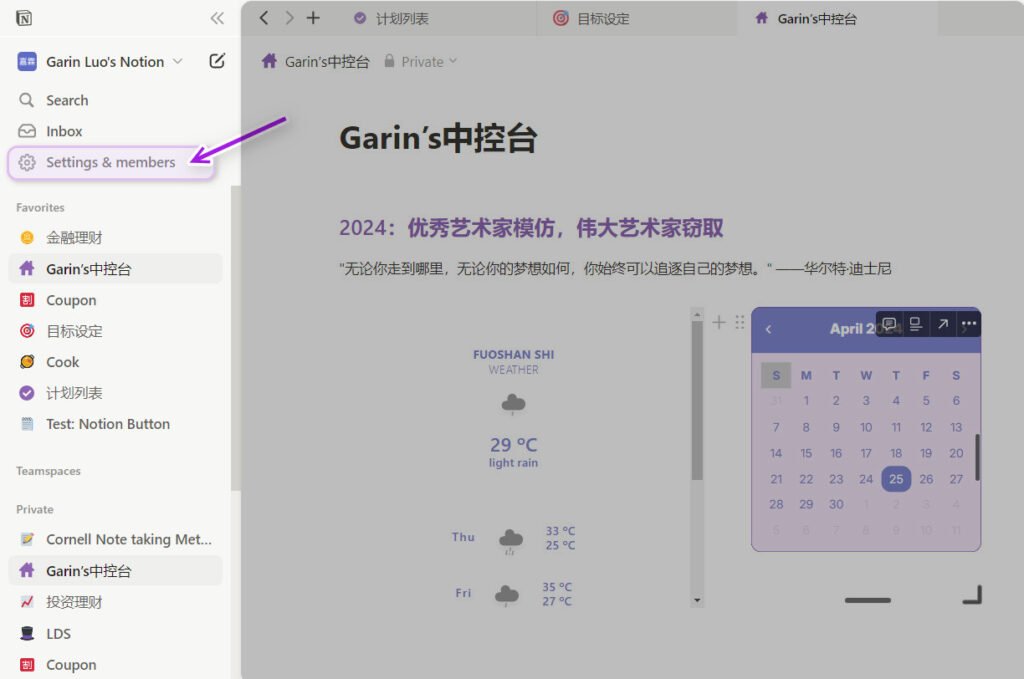Screen dimensions: 1024x679
Task: Click the calendar embed corner resize handle
Action: [x=972, y=595]
